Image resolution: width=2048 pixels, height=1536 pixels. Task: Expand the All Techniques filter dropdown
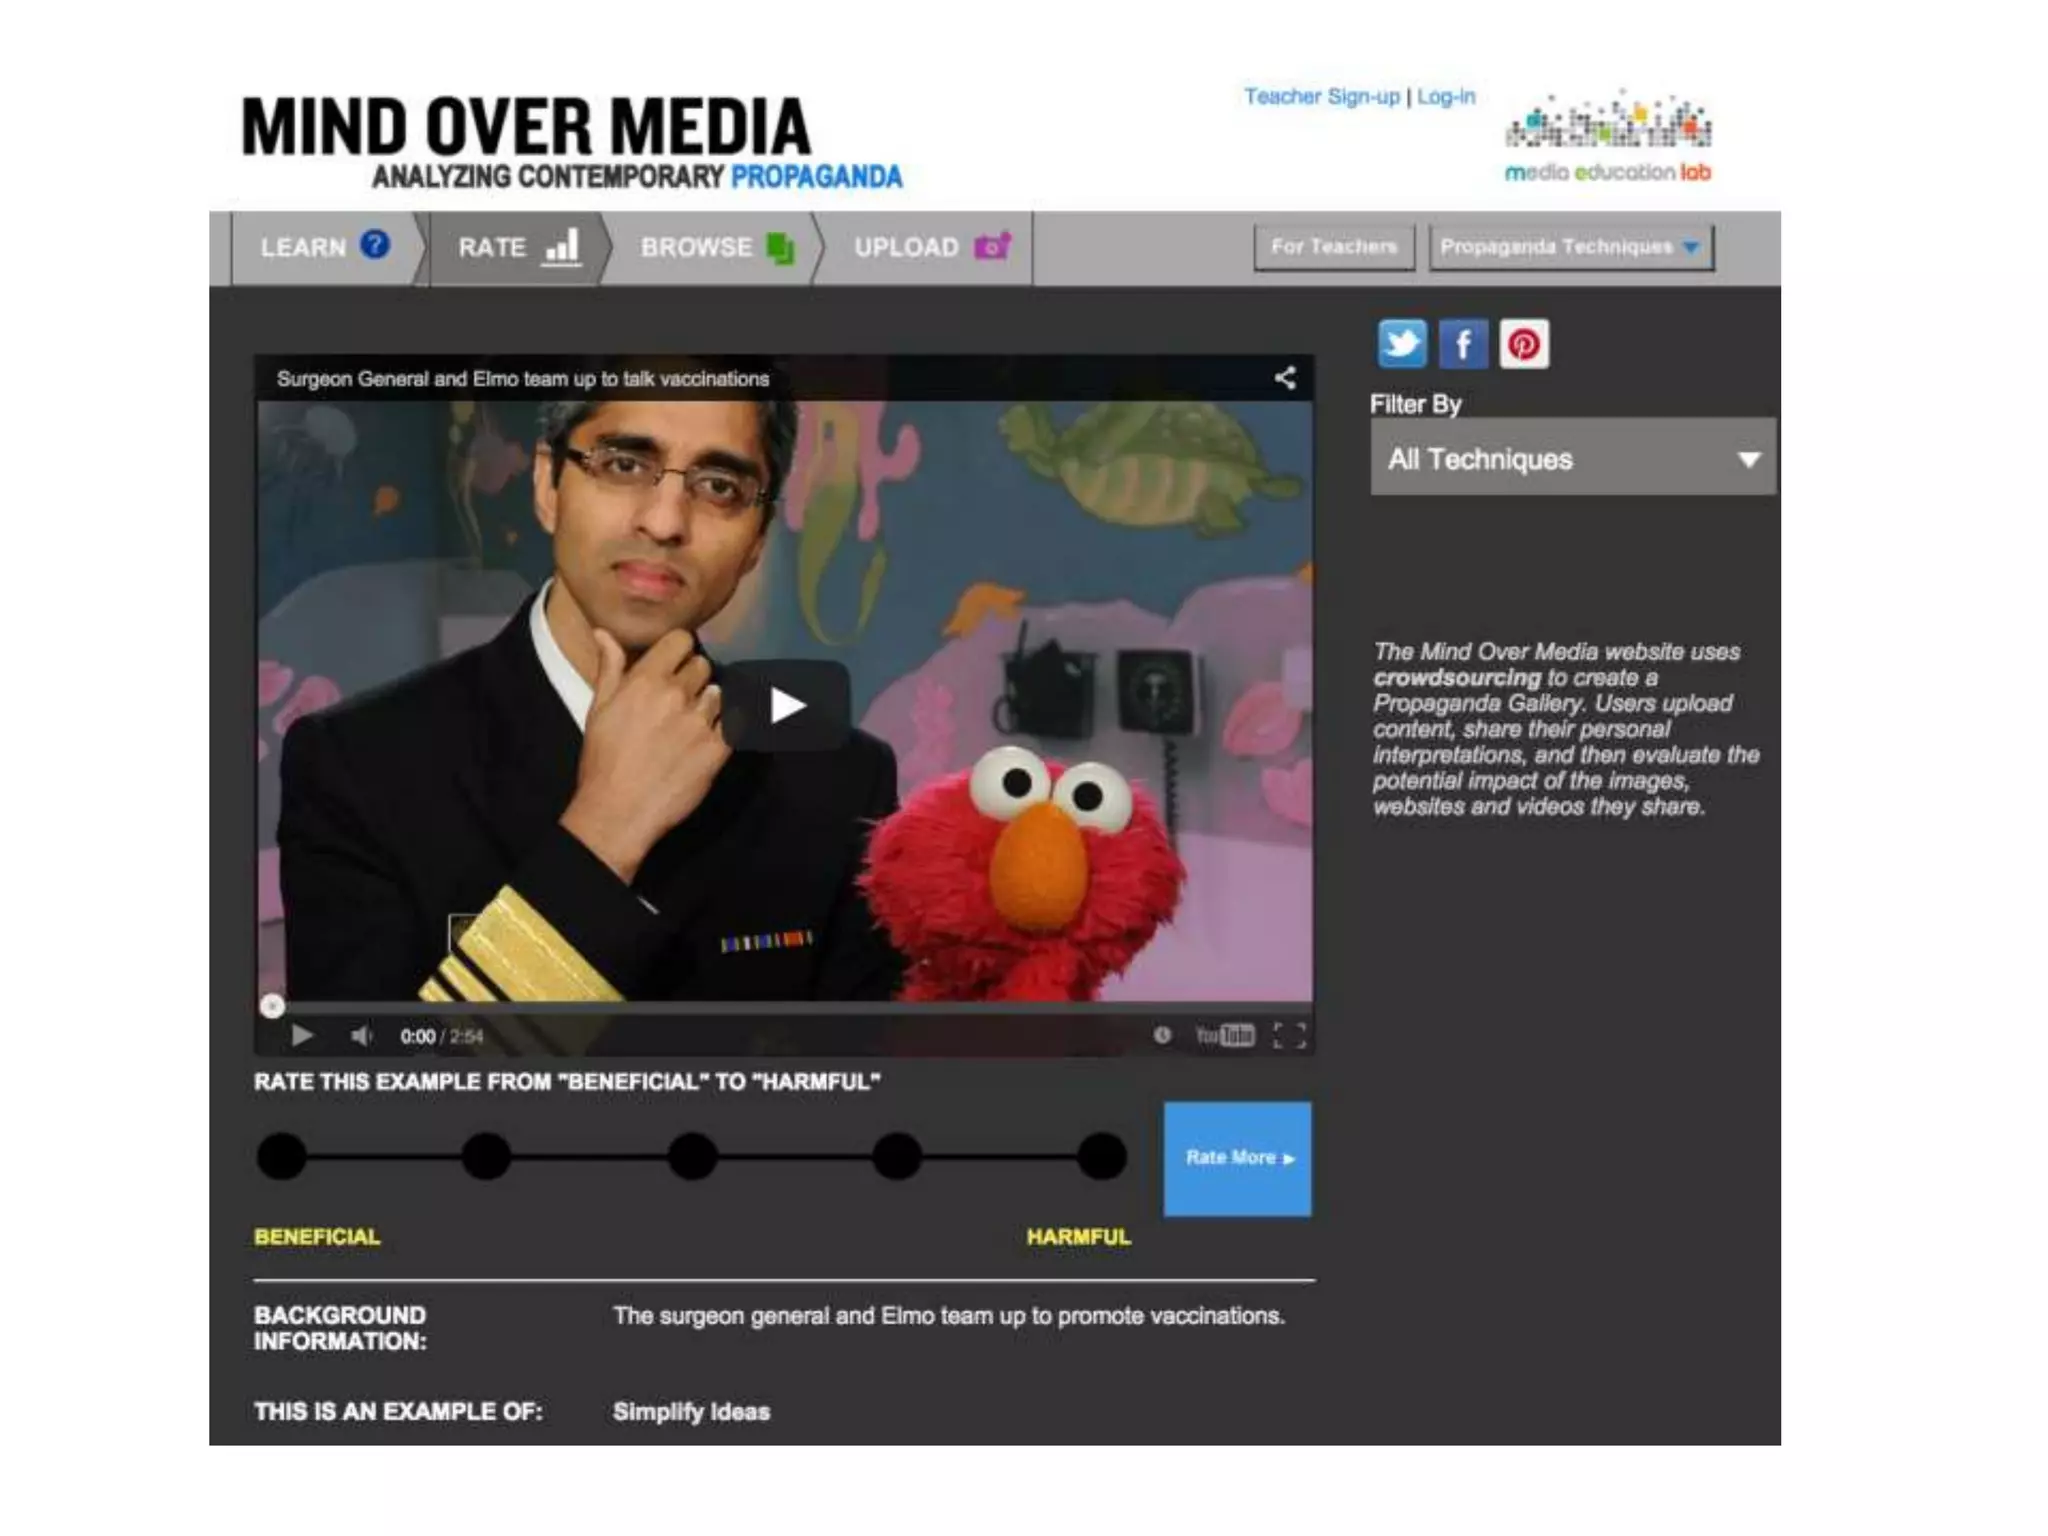pos(1572,459)
